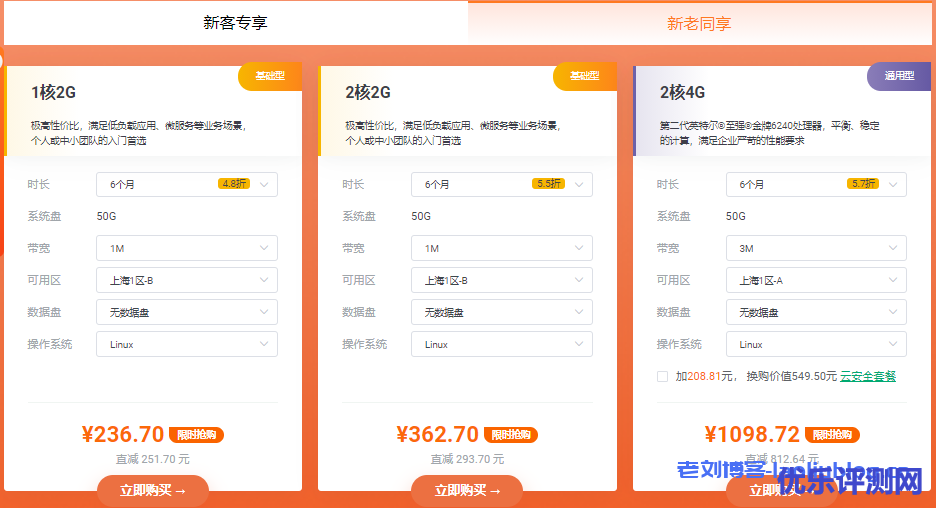Click the 基础型 badge on 1核2G card
936x508 pixels.
point(270,76)
